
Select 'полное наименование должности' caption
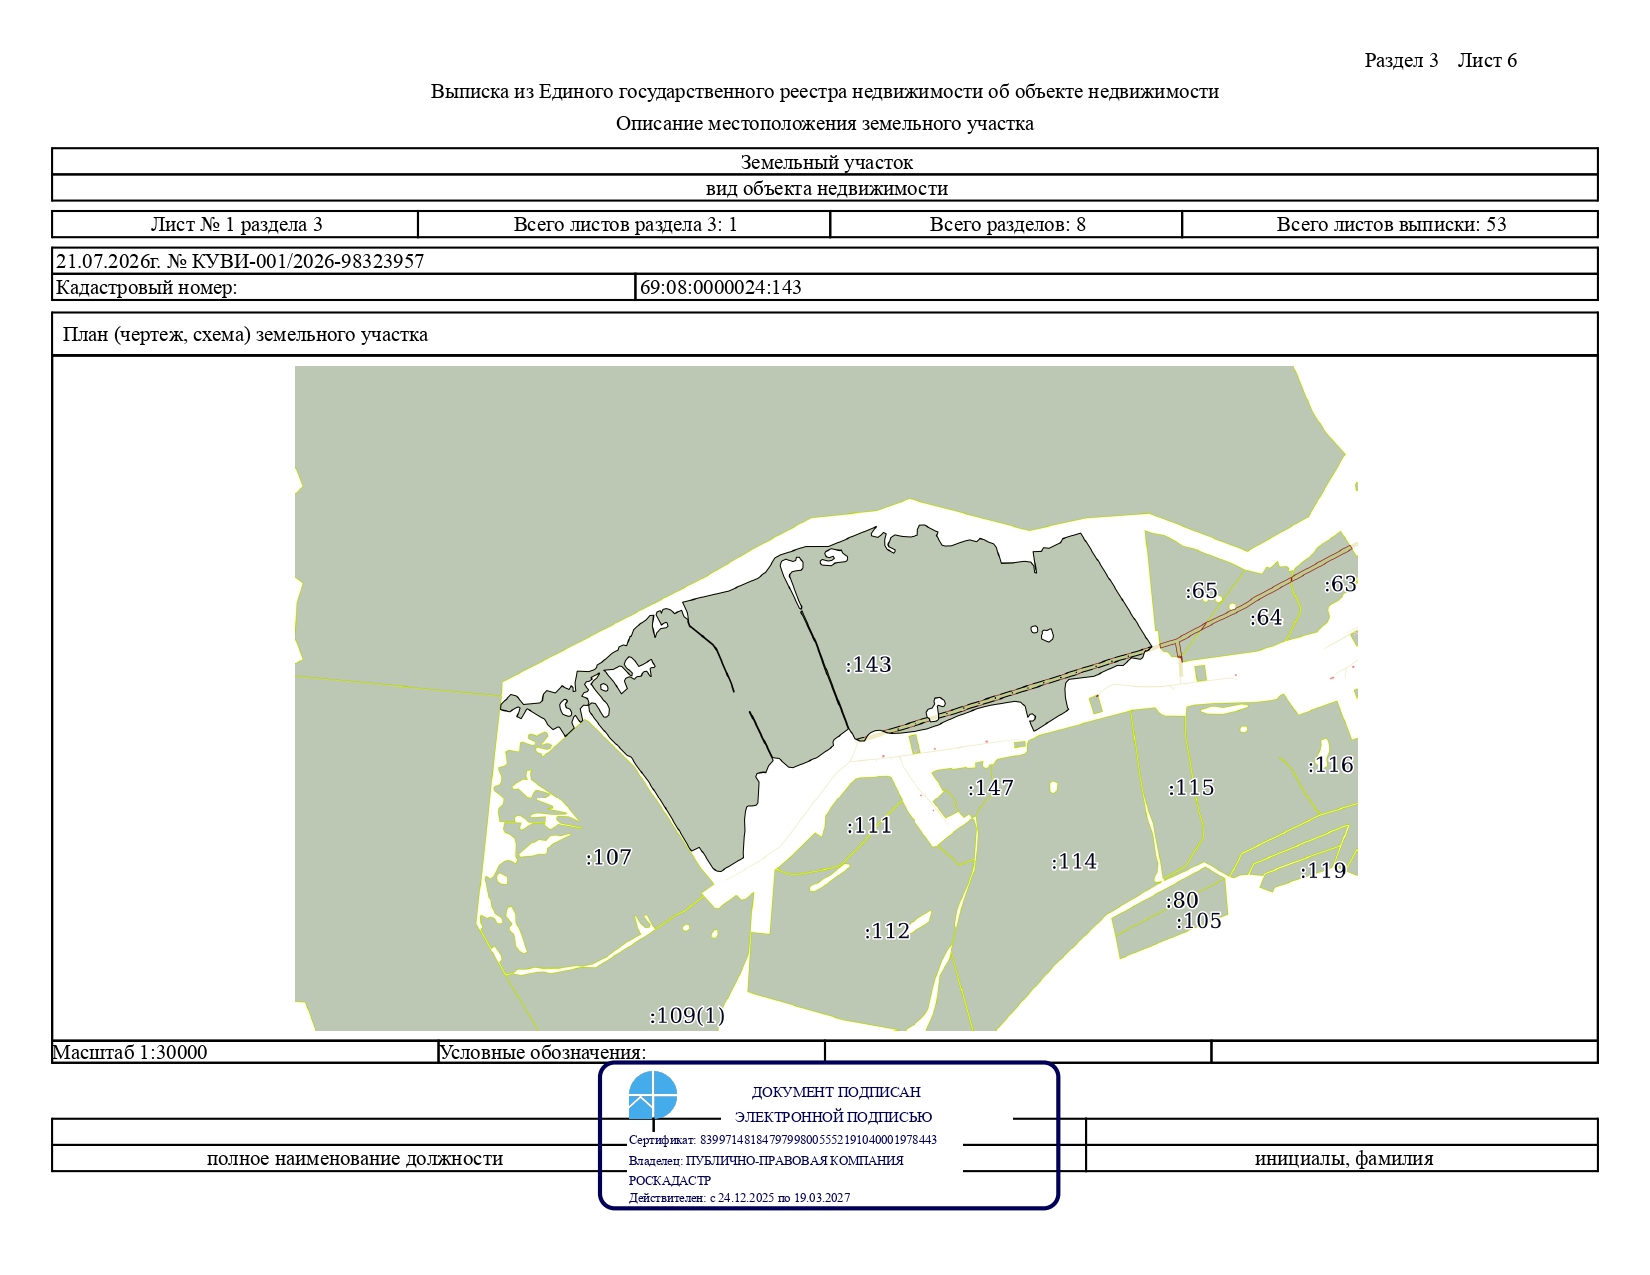(355, 1159)
